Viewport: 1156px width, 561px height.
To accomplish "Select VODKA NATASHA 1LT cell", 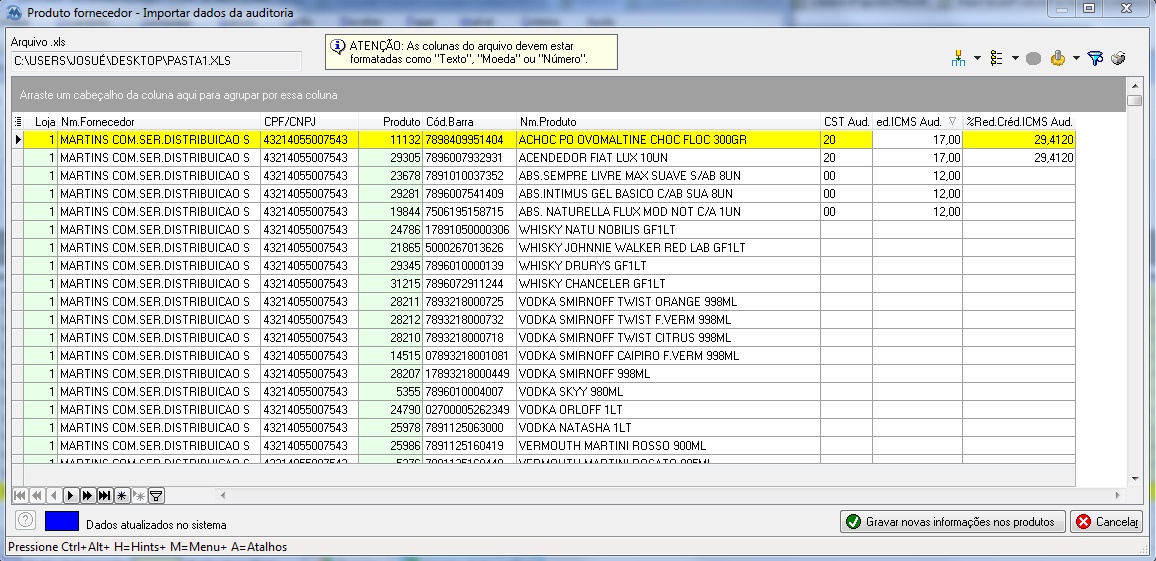I will click(x=668, y=428).
